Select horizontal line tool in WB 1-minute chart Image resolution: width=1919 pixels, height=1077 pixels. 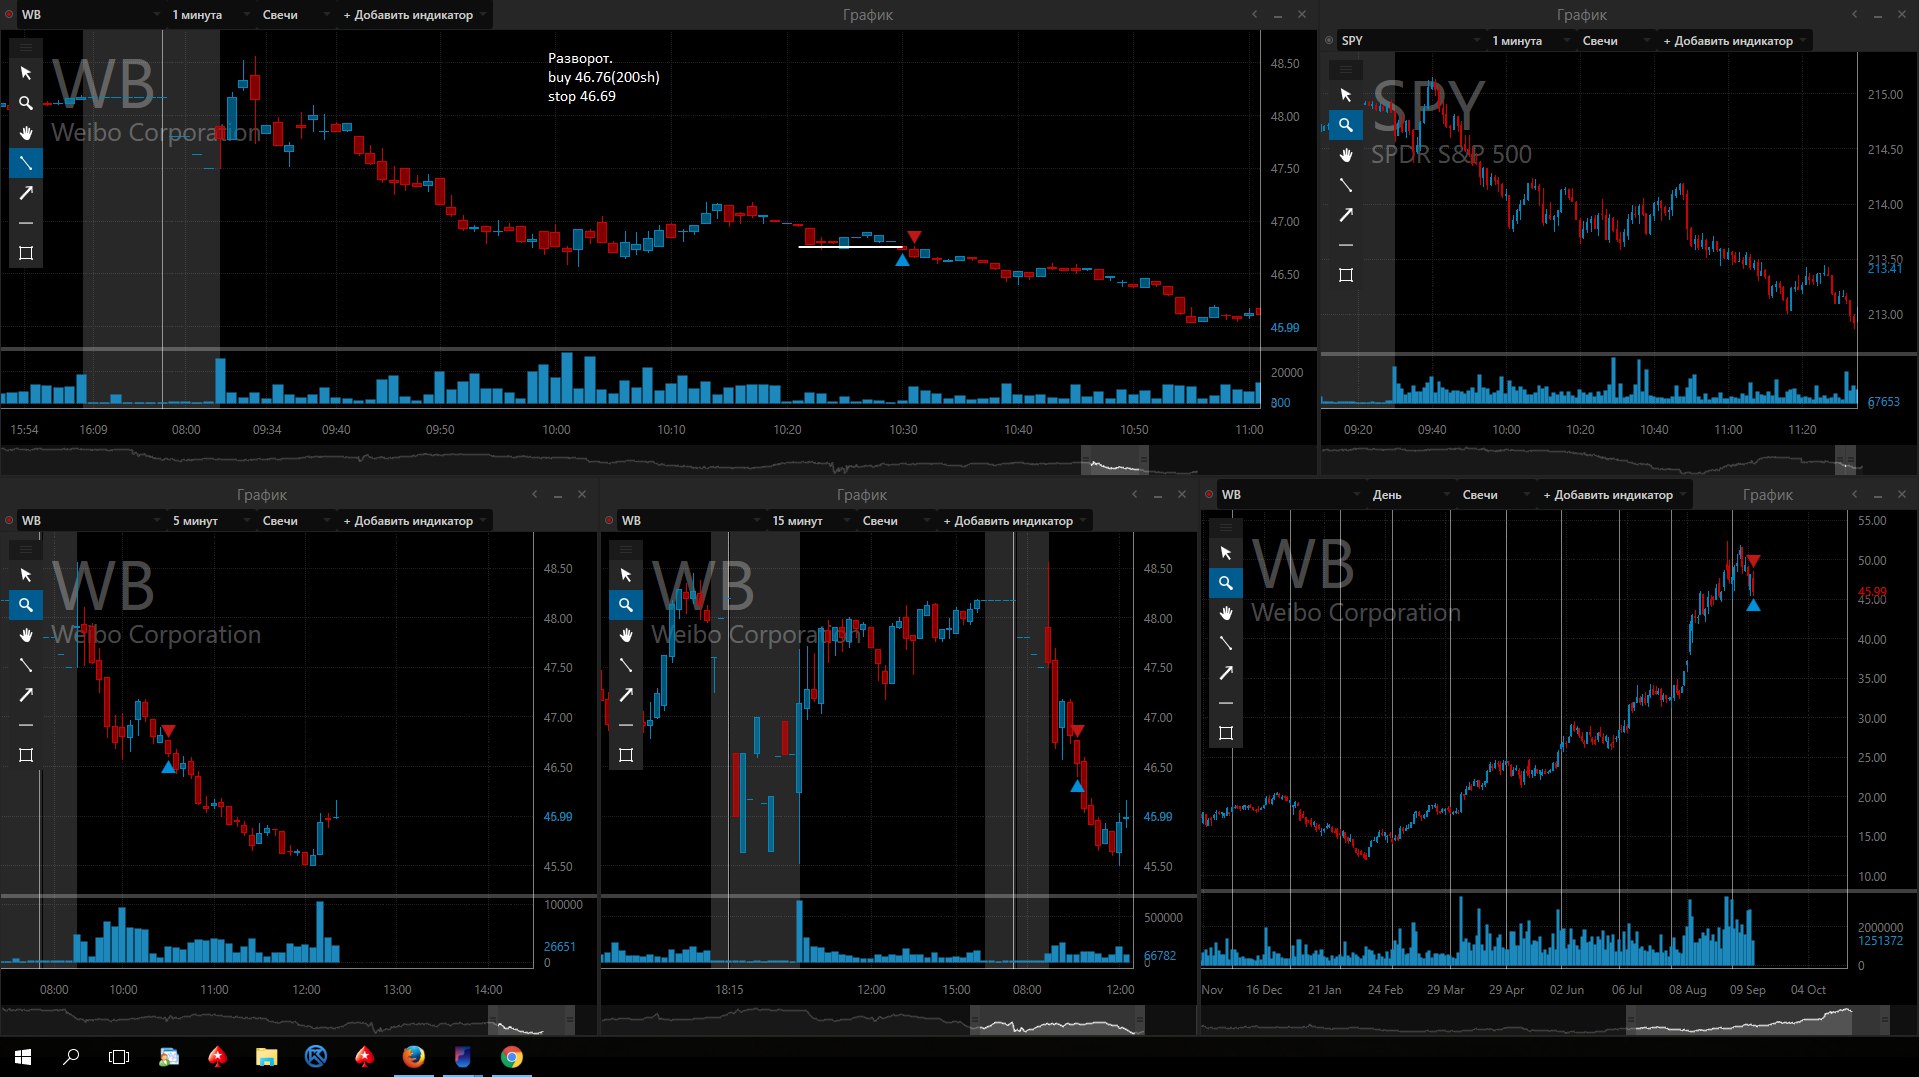click(x=26, y=223)
